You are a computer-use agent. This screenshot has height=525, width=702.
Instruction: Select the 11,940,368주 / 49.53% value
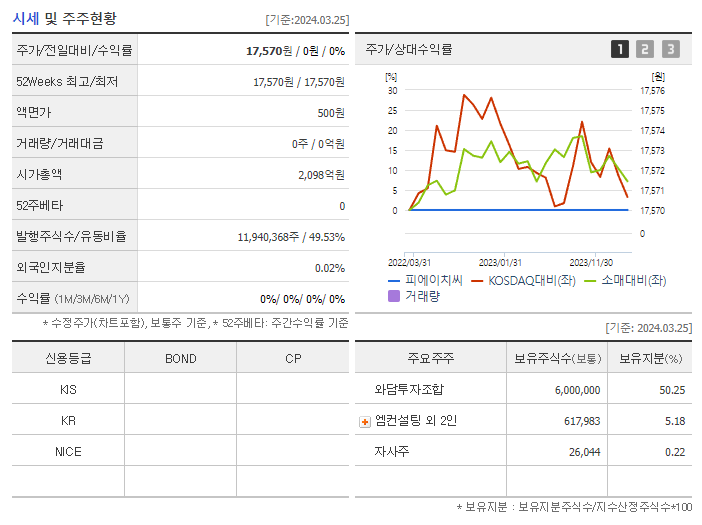point(291,237)
